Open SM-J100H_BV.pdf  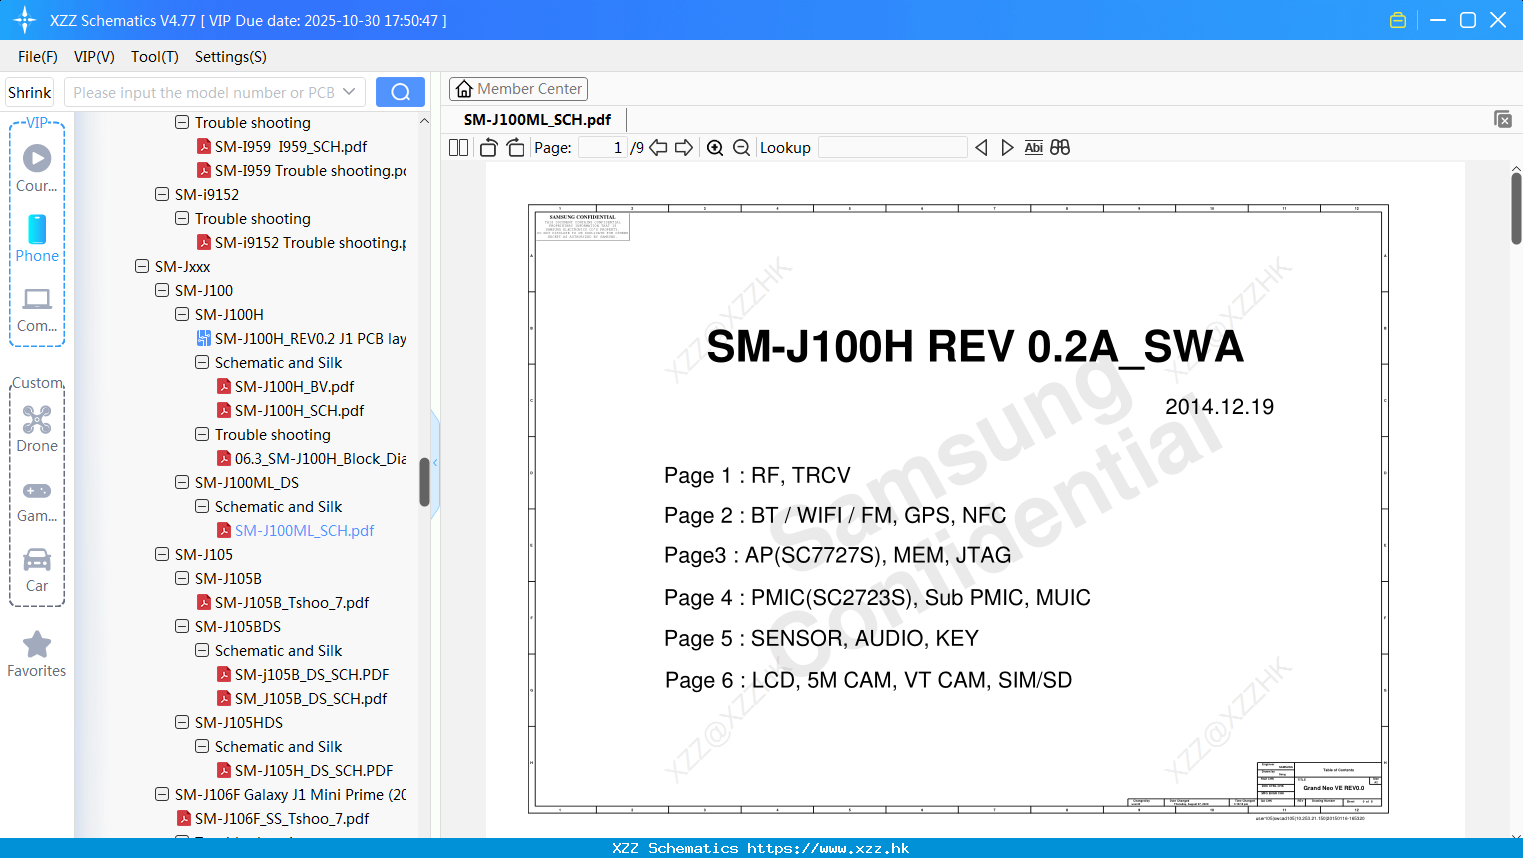tap(285, 386)
